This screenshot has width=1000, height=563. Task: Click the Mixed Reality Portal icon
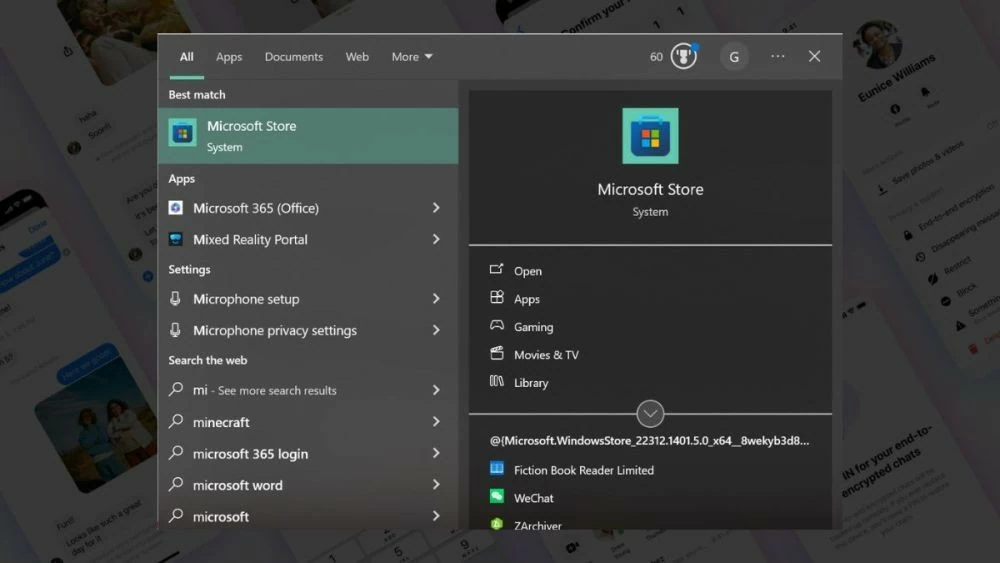coord(176,240)
